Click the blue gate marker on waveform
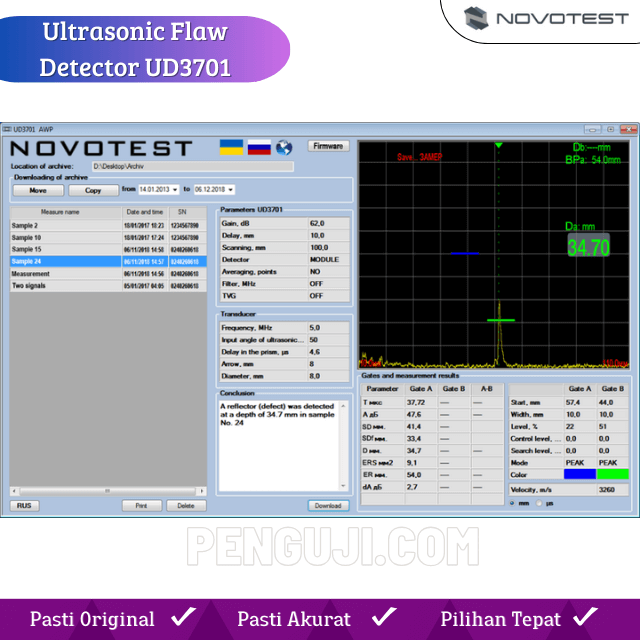 464,253
